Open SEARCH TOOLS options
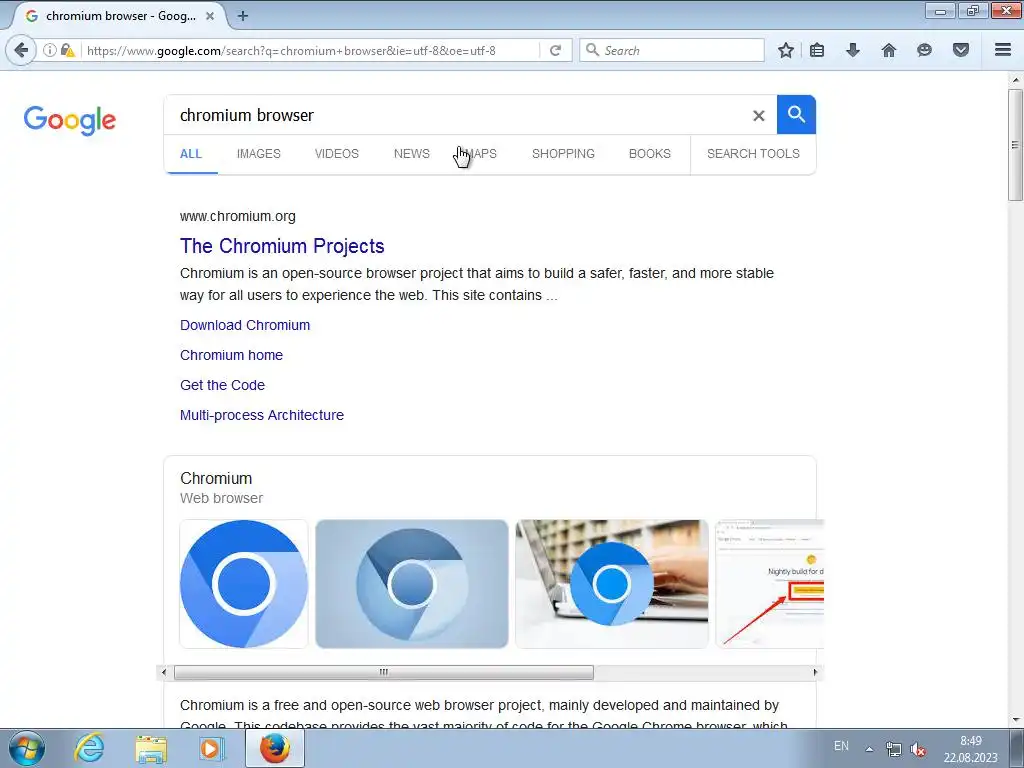 (753, 154)
